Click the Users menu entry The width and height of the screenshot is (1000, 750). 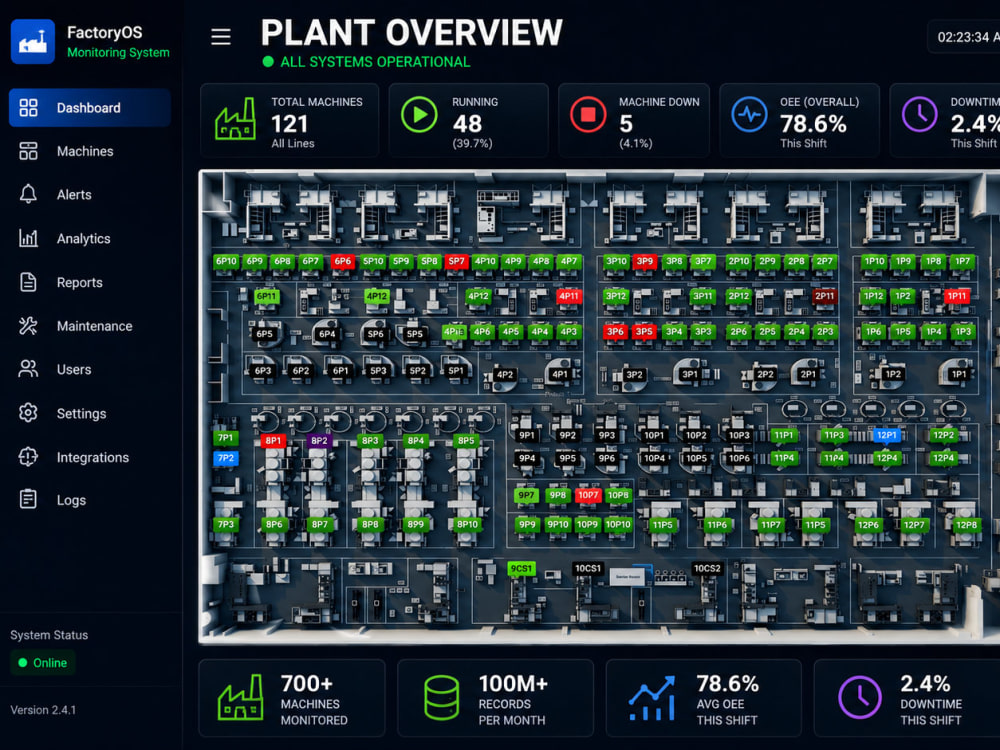pyautogui.click(x=90, y=369)
